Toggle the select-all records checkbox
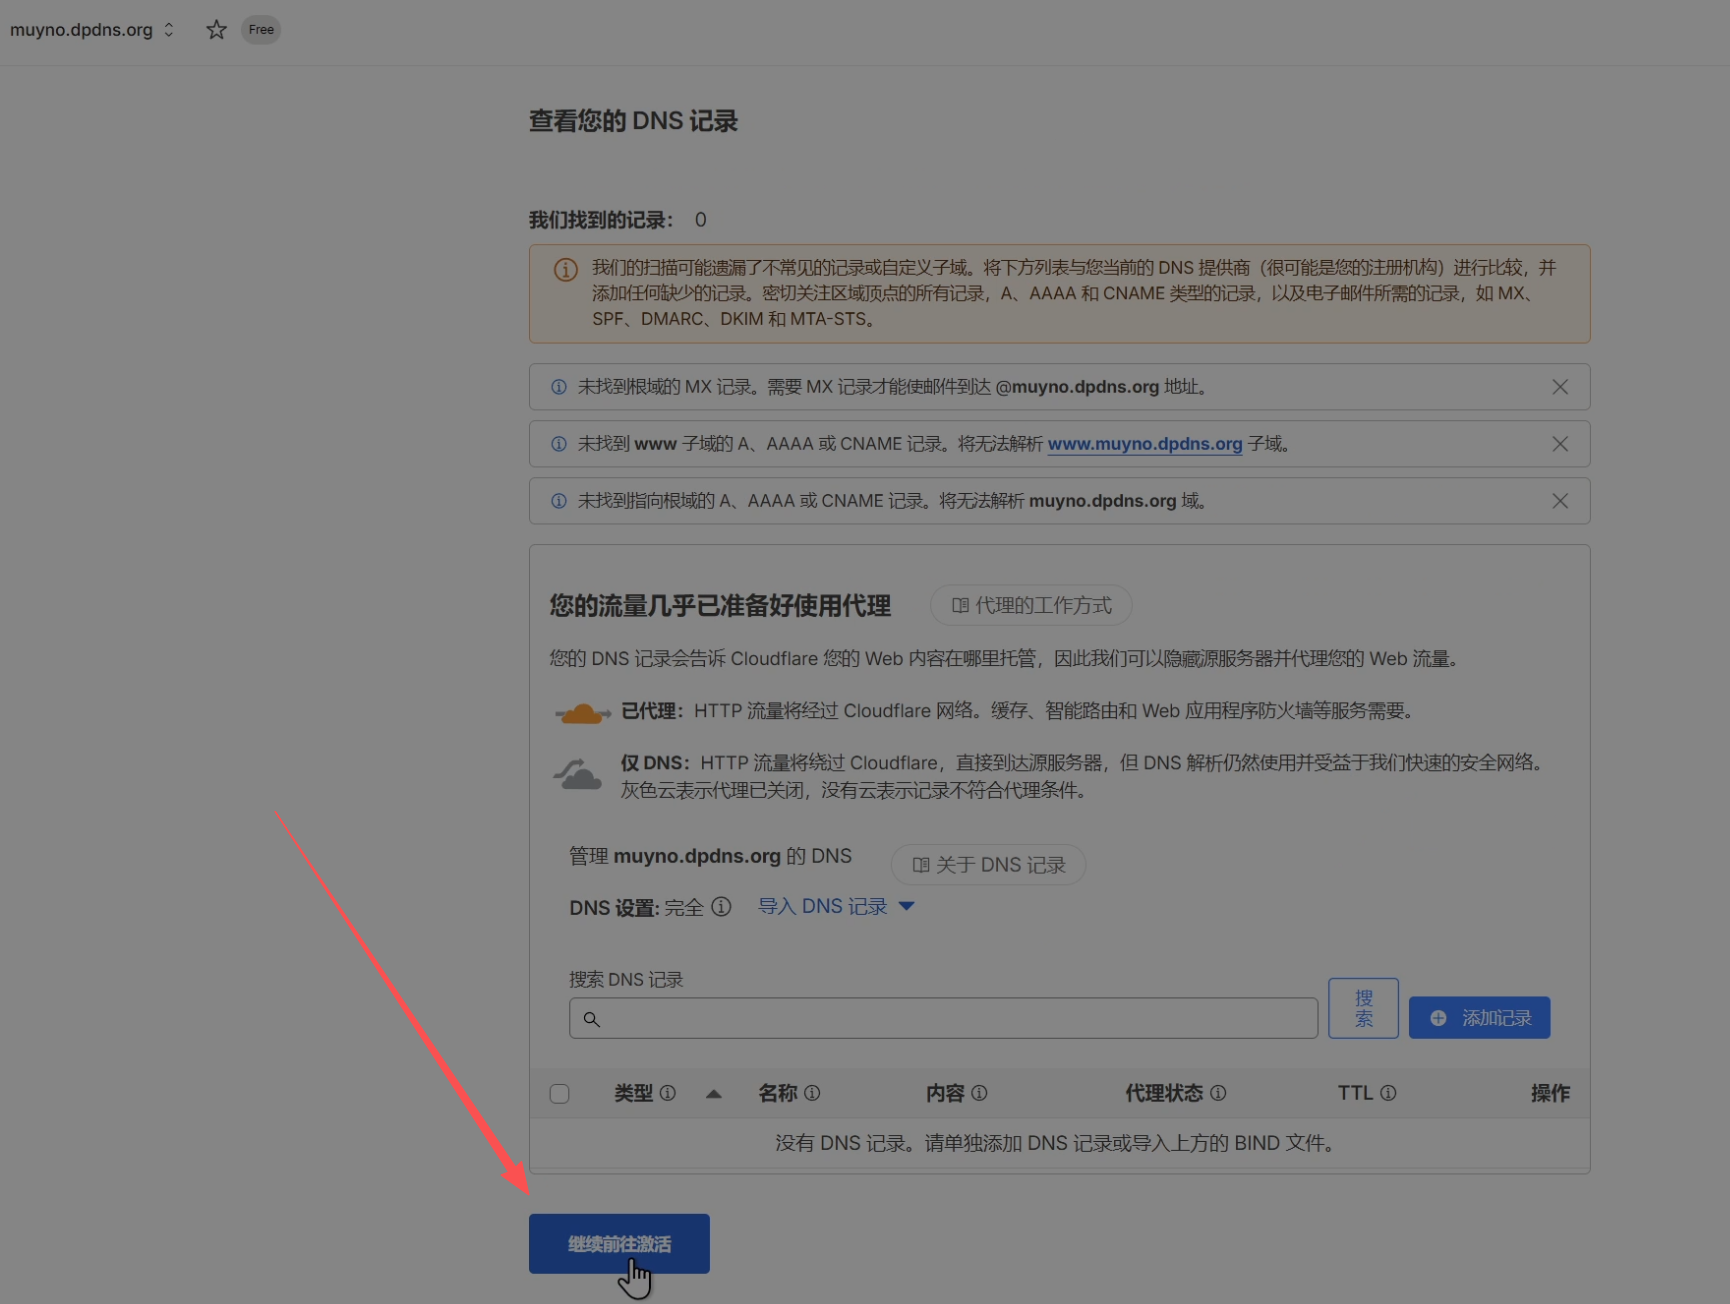 point(560,1094)
